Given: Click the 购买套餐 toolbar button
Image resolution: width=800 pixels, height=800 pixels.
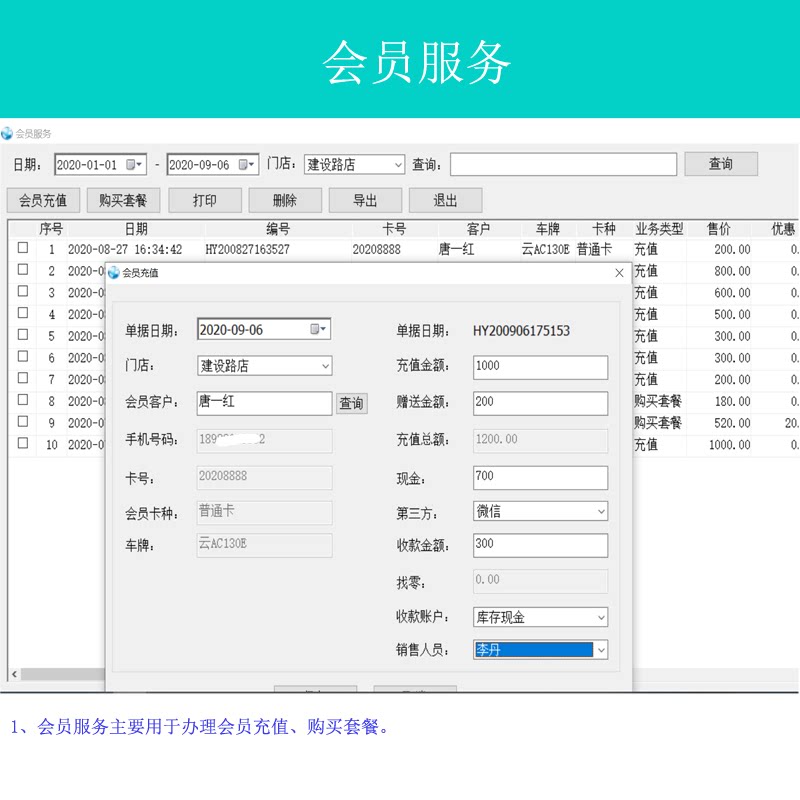Looking at the screenshot, I should 123,200.
